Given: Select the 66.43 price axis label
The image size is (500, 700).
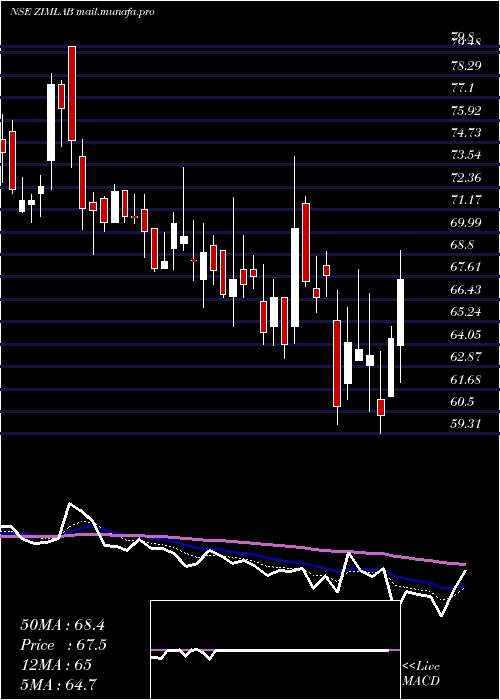Looking at the screenshot, I should point(466,290).
